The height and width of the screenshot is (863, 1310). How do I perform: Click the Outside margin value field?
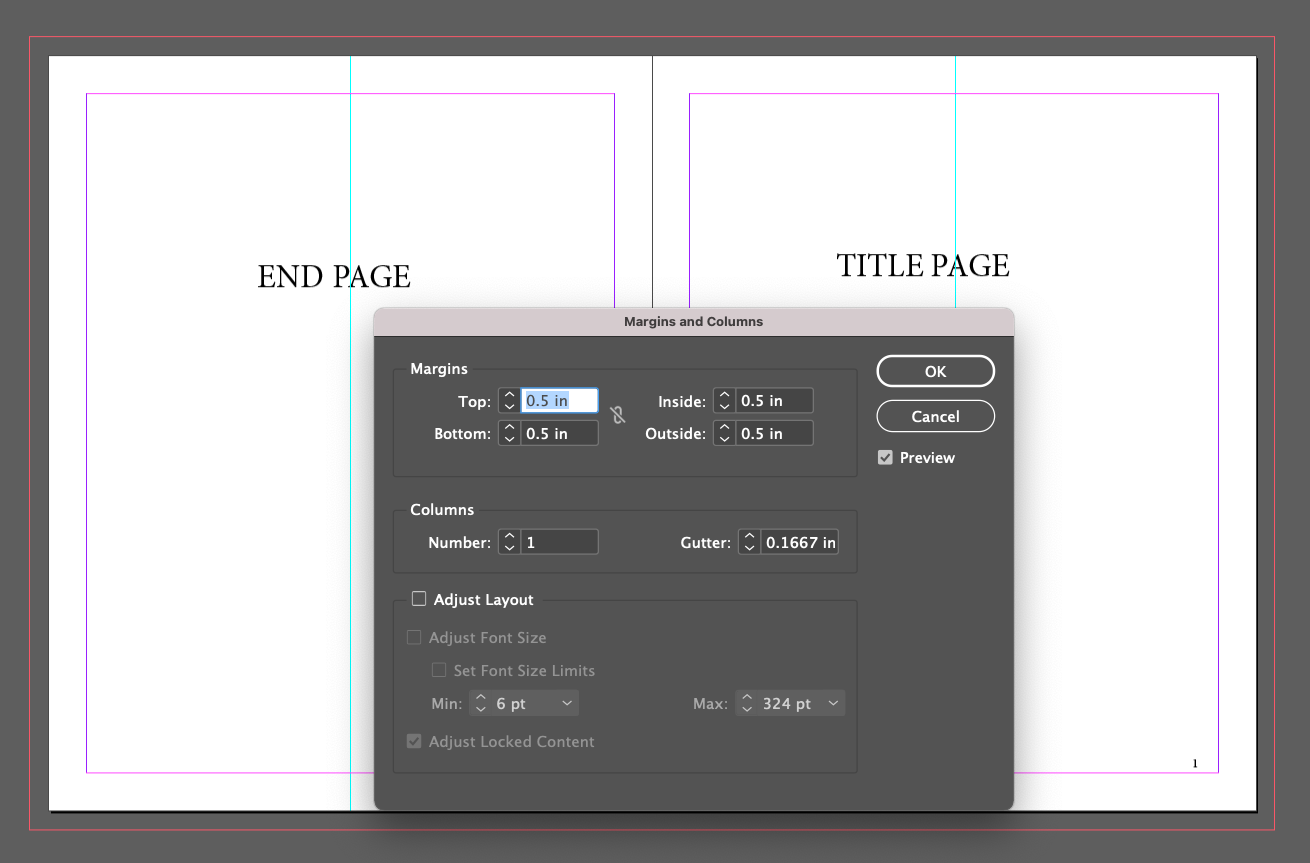point(774,434)
